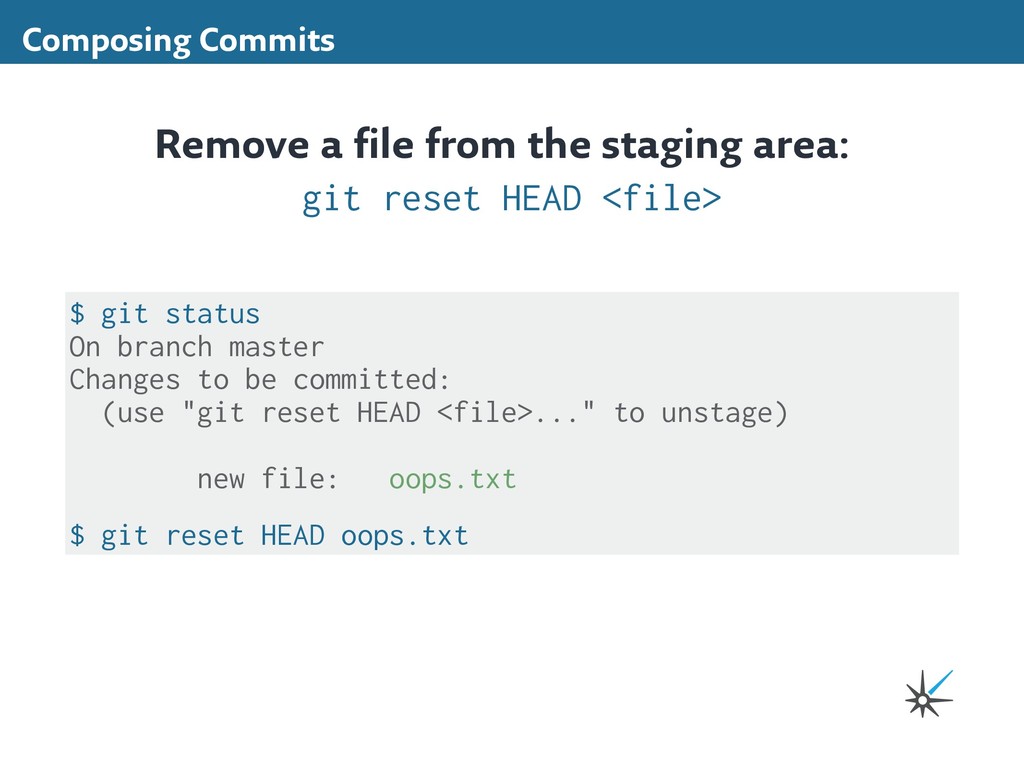This screenshot has height=768, width=1024.
Task: Select the 'Composing Commits' header title
Action: coord(178,40)
